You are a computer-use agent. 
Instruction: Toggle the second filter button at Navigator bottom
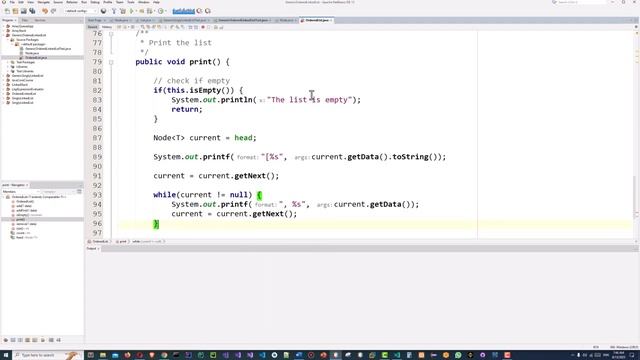click(13, 340)
